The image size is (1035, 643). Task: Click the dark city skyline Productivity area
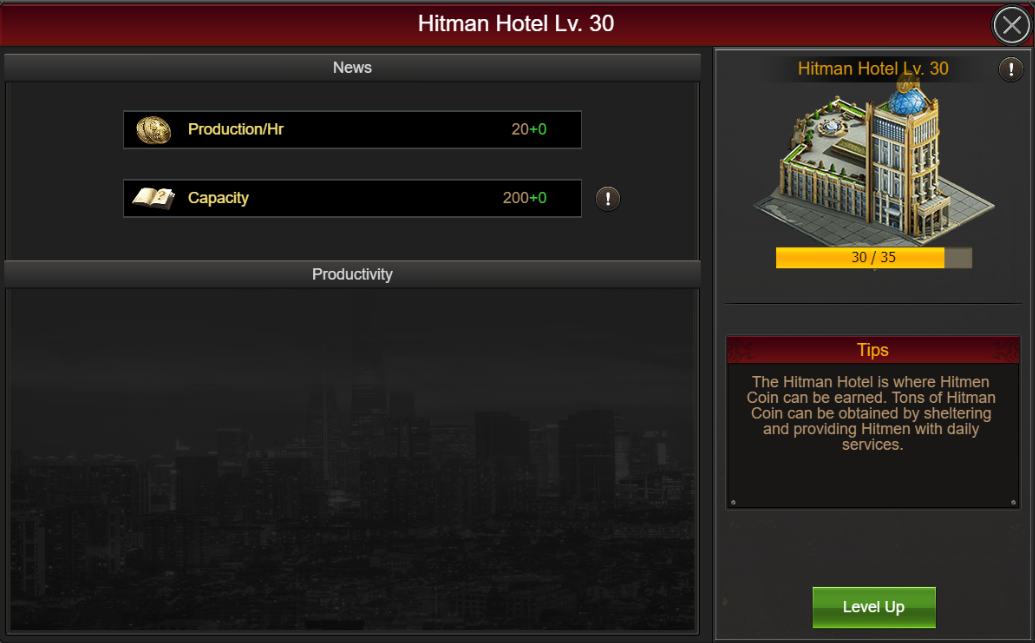tap(352, 459)
